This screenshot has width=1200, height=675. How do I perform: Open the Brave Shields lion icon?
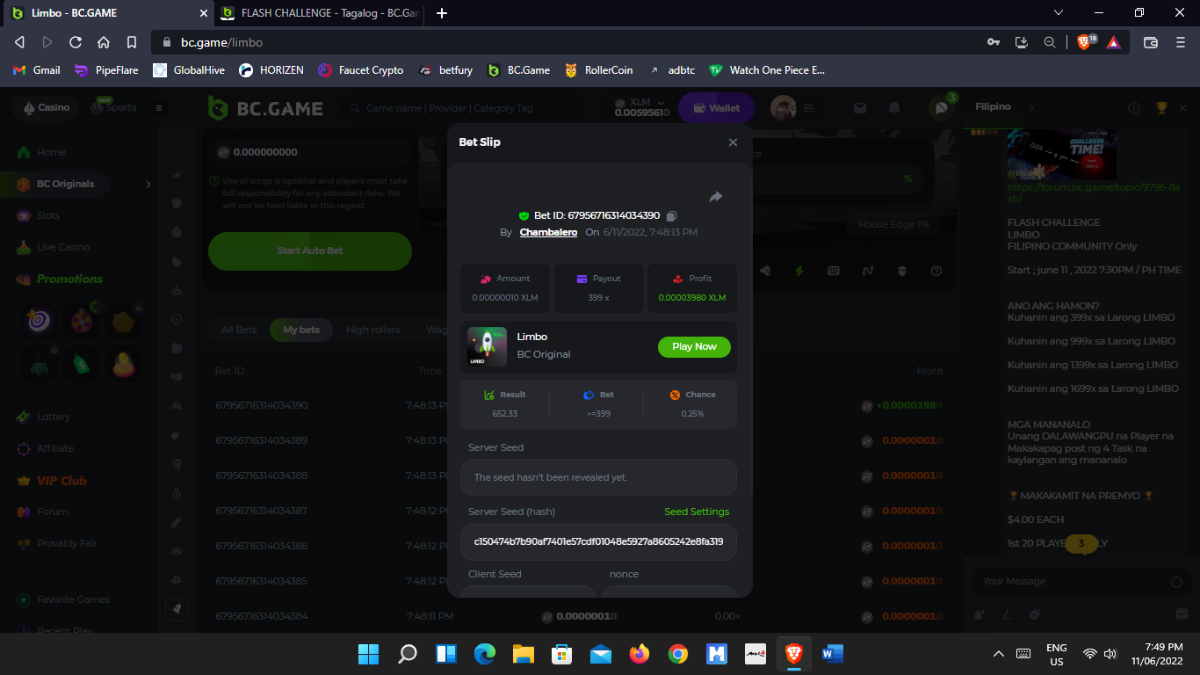click(1085, 42)
